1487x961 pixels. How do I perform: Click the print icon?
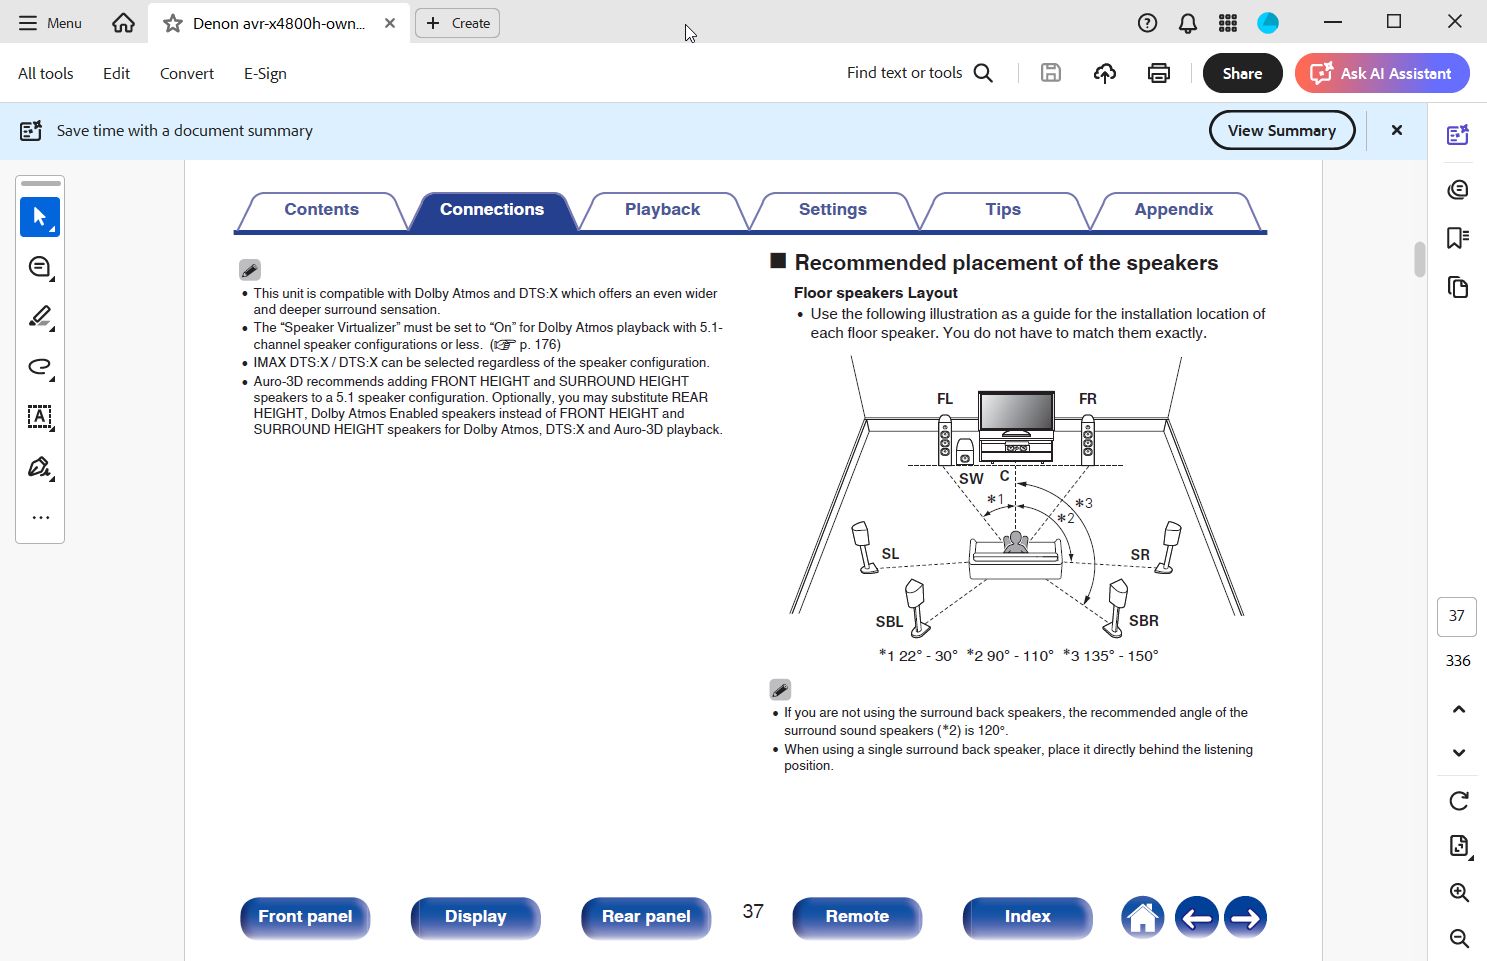[1158, 73]
